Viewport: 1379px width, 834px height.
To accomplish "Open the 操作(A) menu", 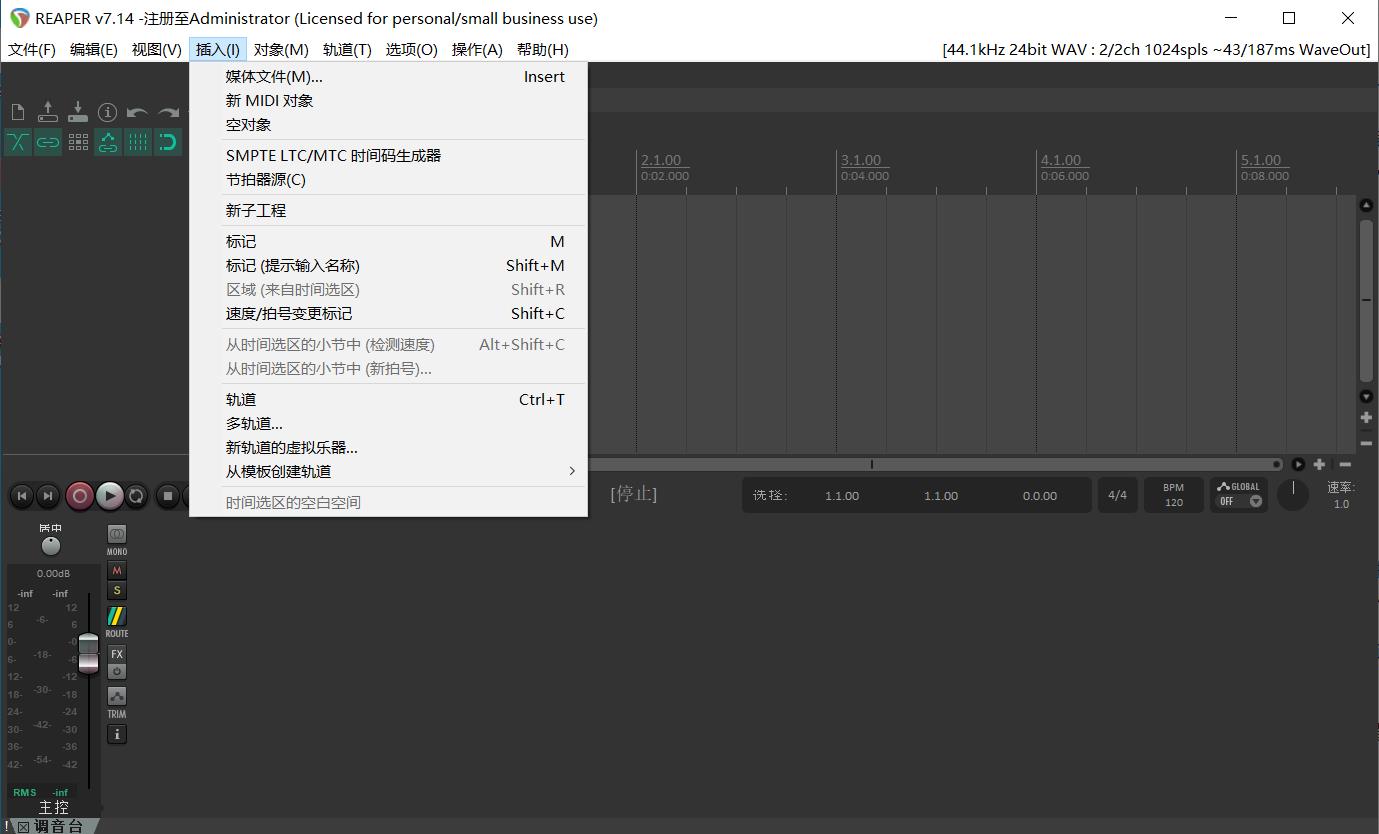I will click(477, 49).
